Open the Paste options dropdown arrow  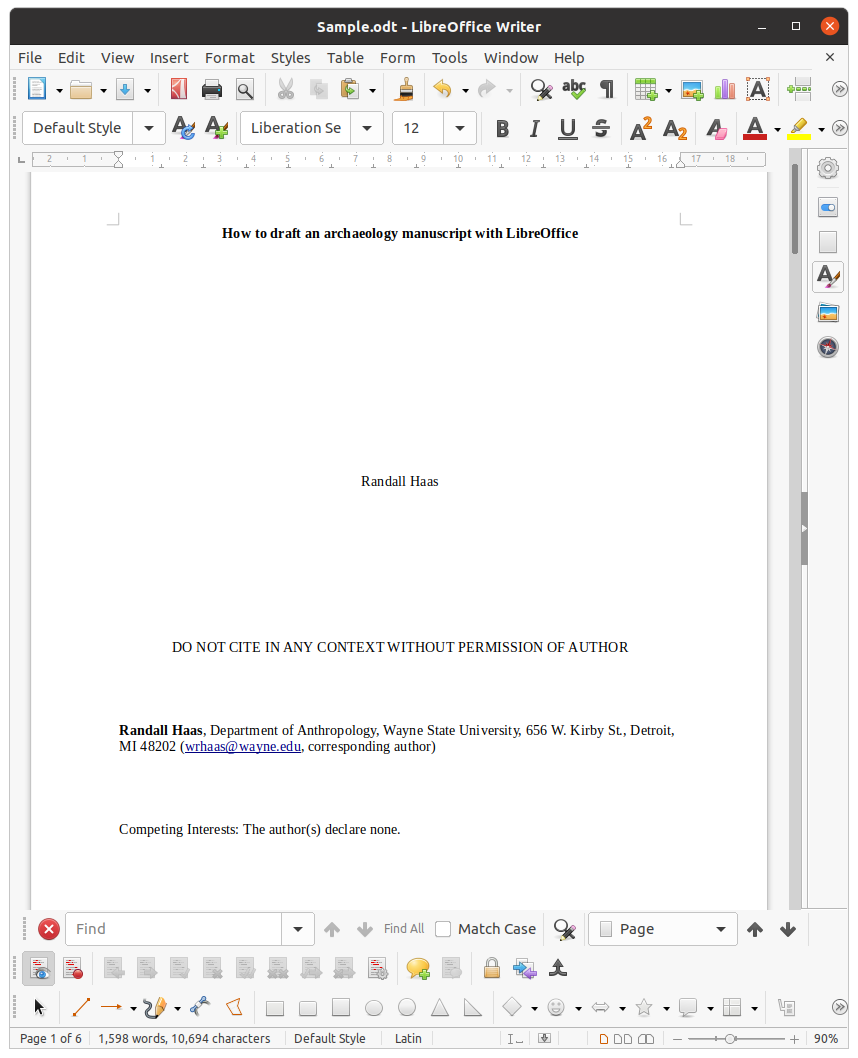[372, 90]
